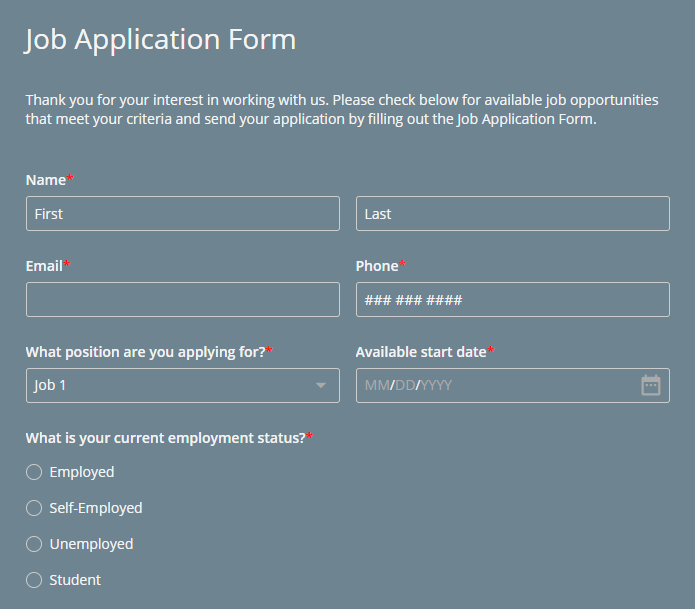Screen dimensions: 695x609
Task: Select the YYYY year segment of date
Action: pos(437,385)
